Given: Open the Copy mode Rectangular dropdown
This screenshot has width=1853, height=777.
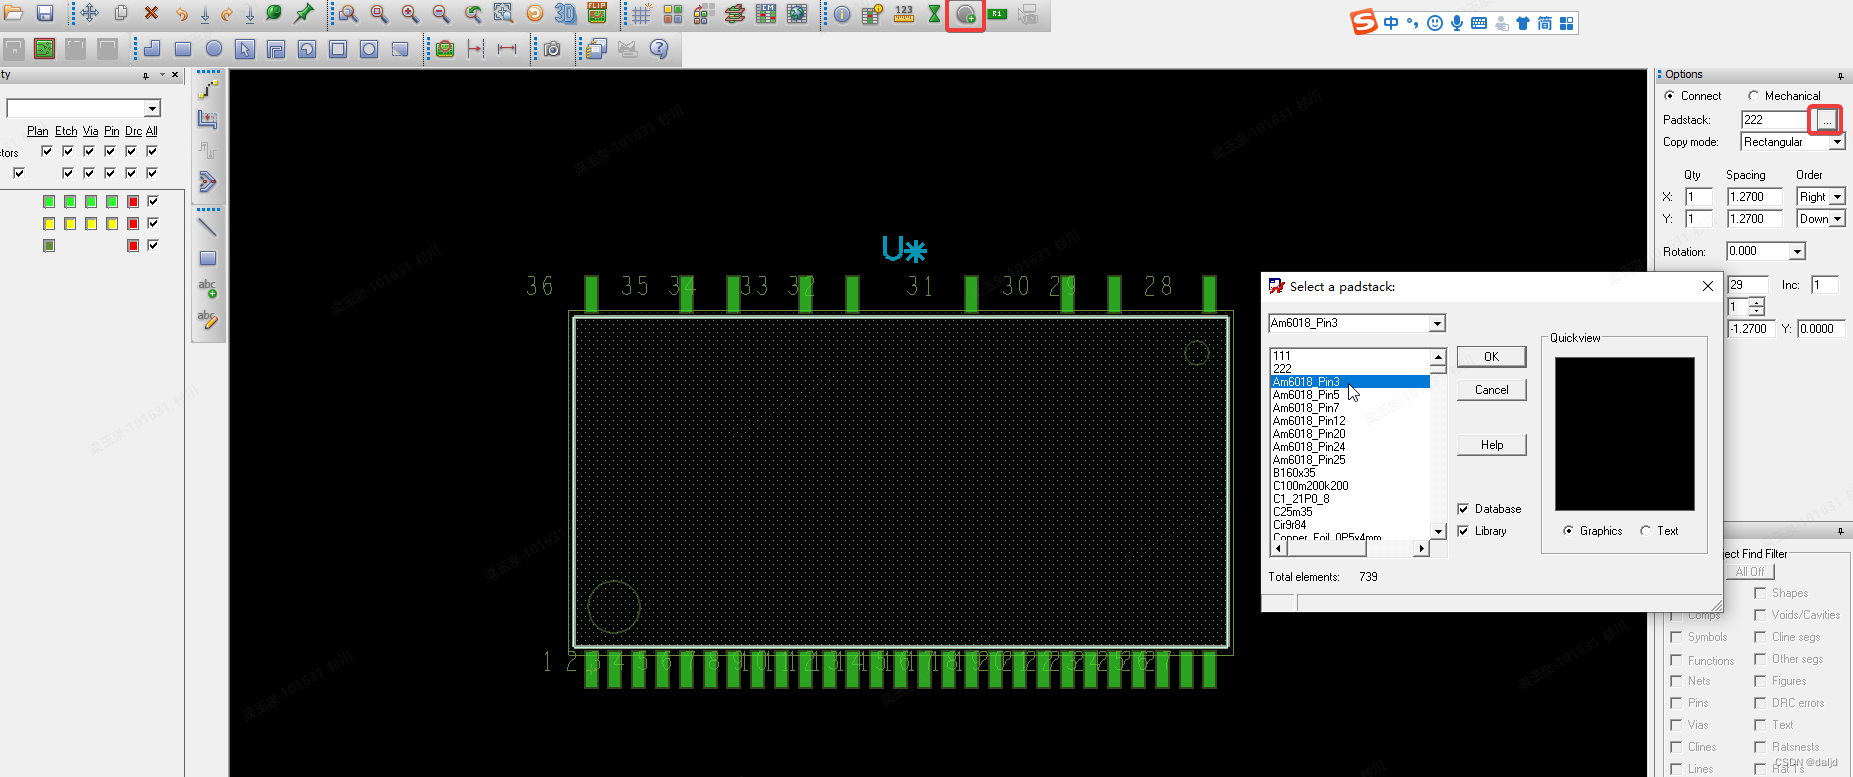Looking at the screenshot, I should [x=1837, y=142].
